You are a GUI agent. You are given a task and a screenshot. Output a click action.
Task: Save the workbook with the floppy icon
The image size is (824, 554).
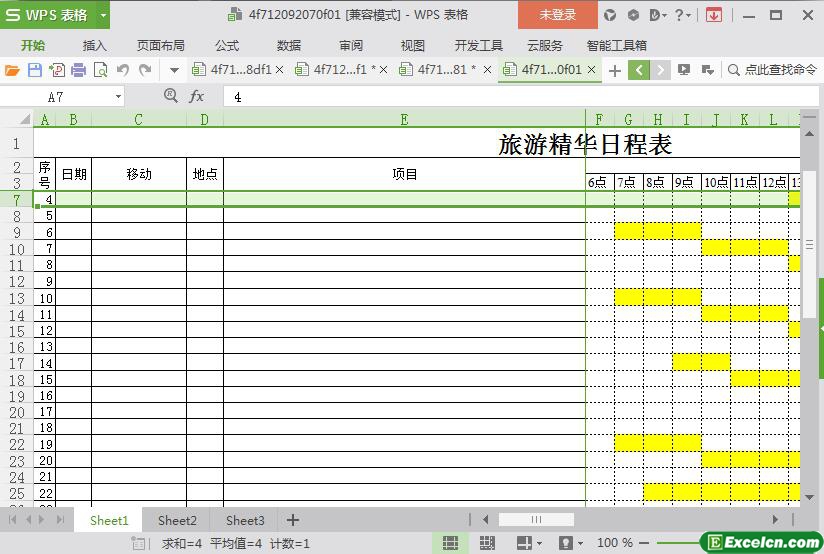click(x=35, y=69)
